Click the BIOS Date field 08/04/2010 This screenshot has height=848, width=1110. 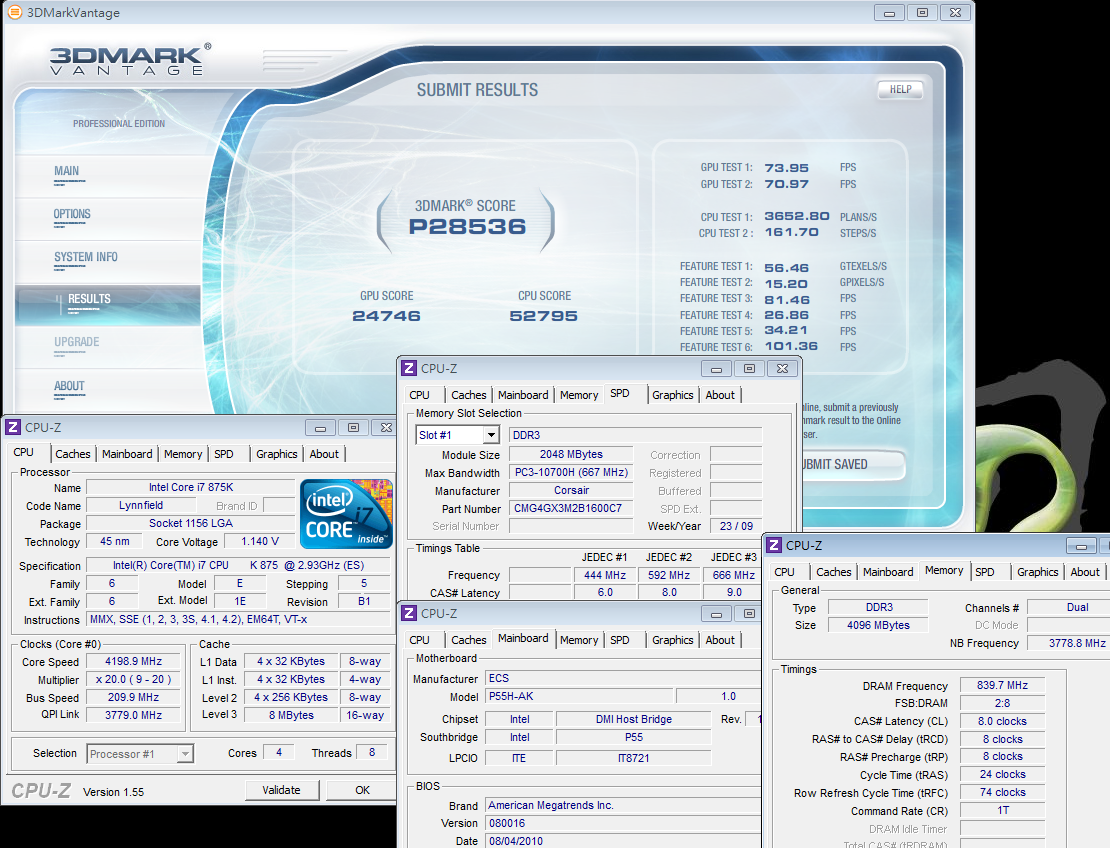pyautogui.click(x=623, y=841)
